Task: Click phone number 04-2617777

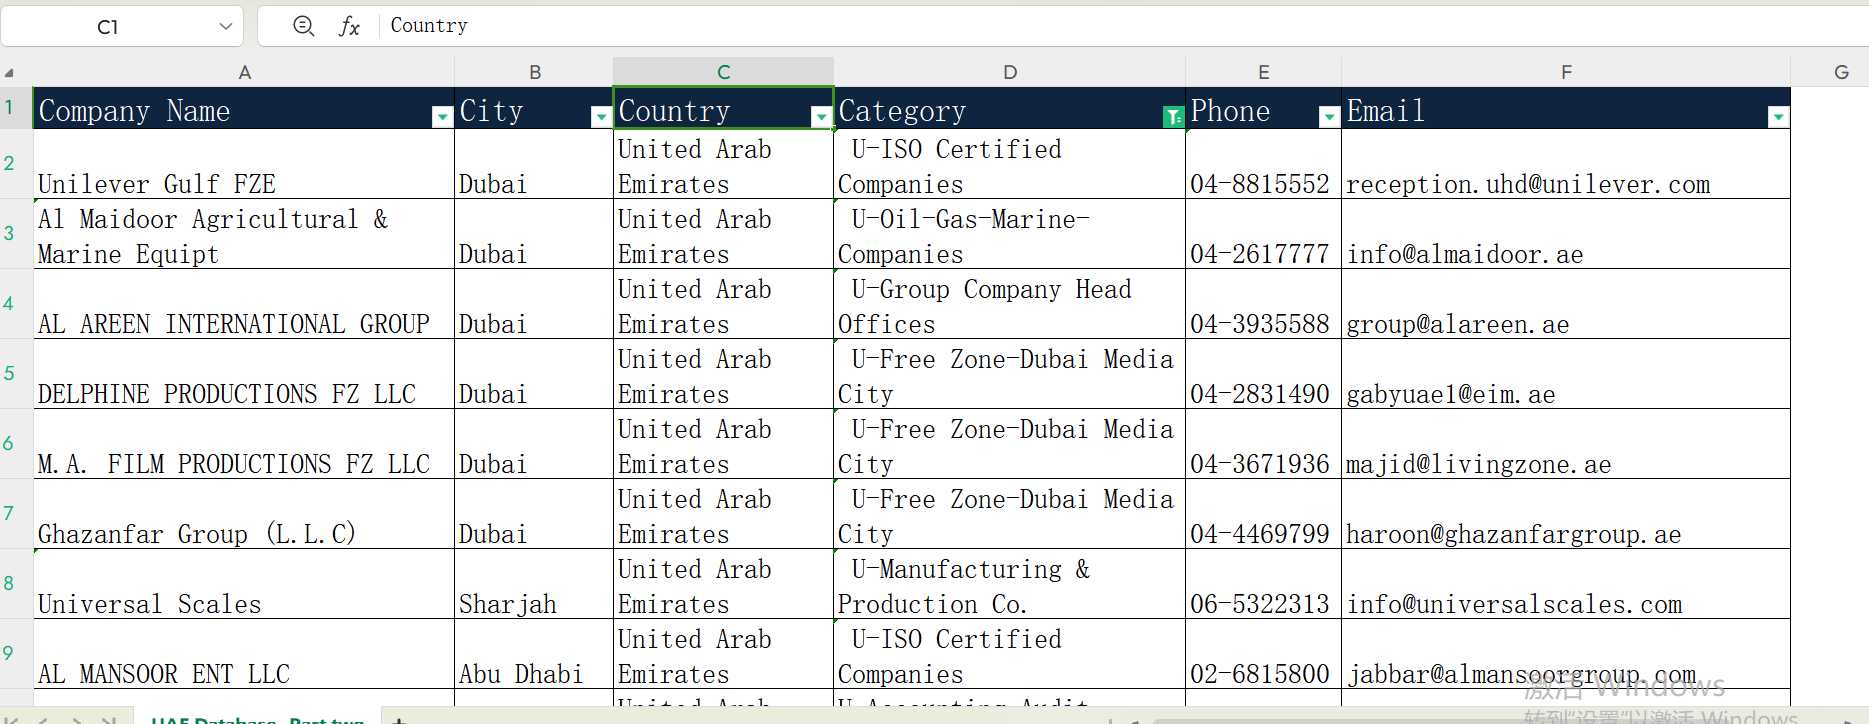Action: tap(1260, 254)
